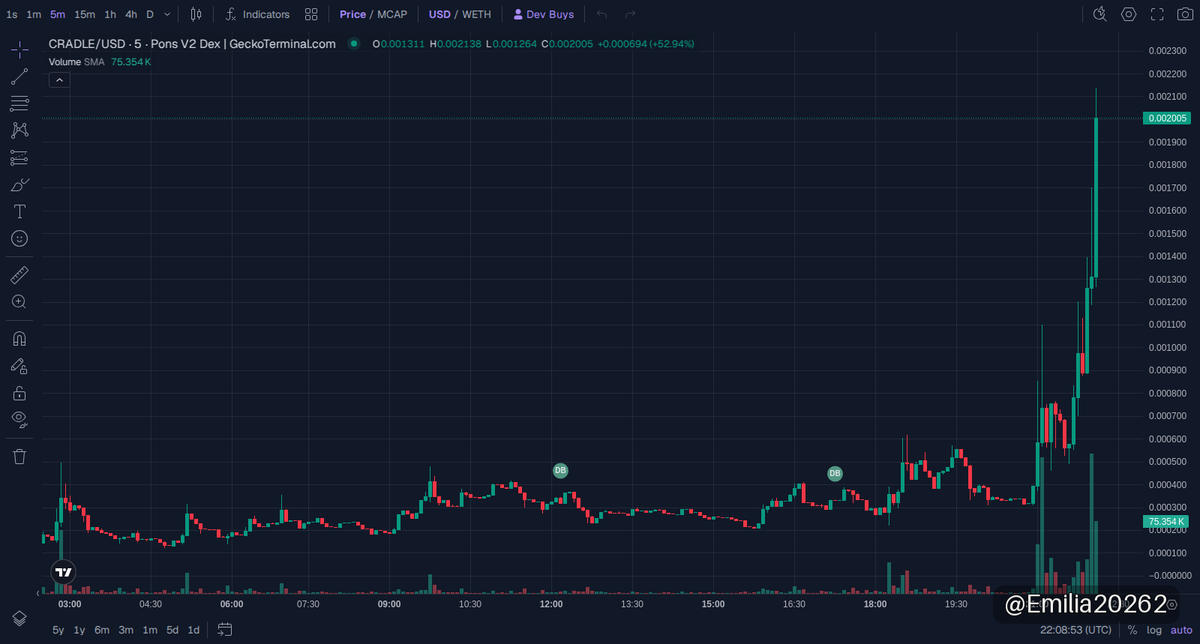
Task: Toggle lock all drawing tools
Action: 19,393
